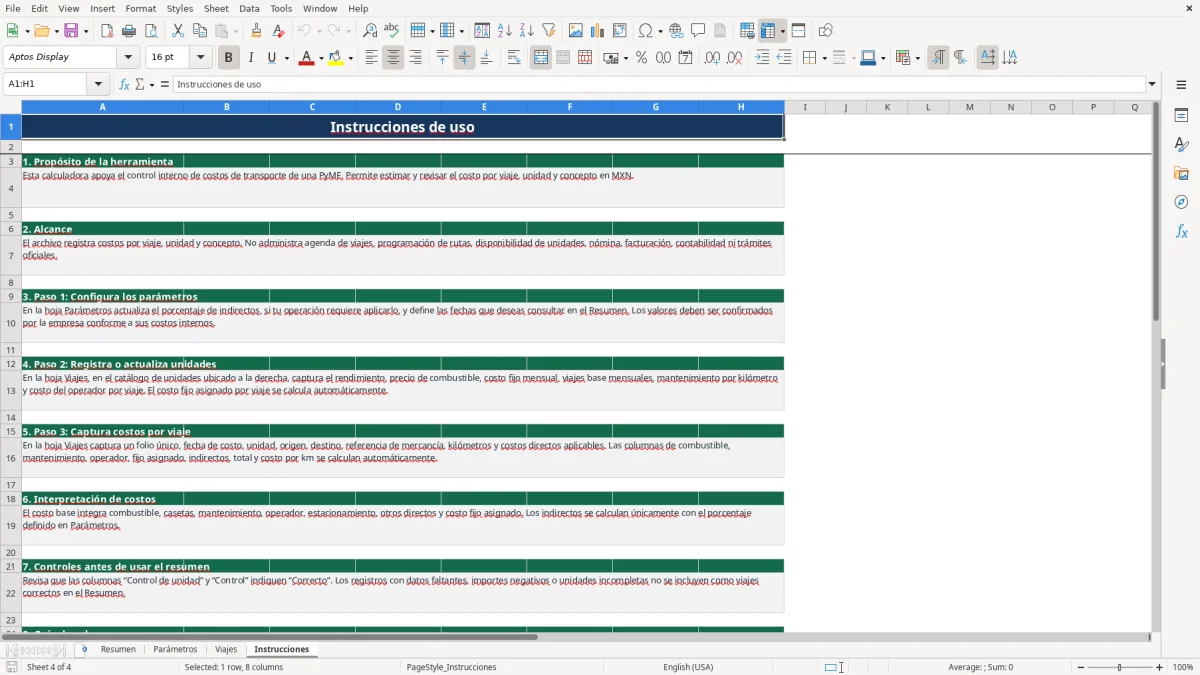This screenshot has width=1200, height=675.
Task: Switch to the Viajes sheet tab
Action: pos(226,649)
